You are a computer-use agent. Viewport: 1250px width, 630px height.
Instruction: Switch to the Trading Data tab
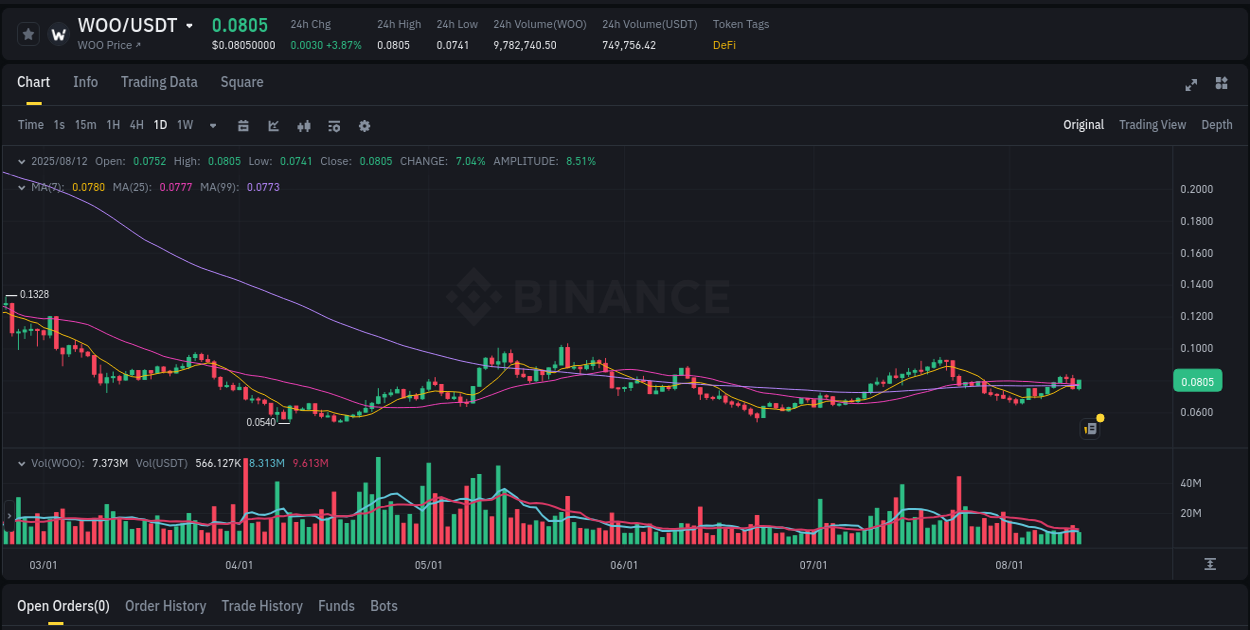click(x=159, y=82)
